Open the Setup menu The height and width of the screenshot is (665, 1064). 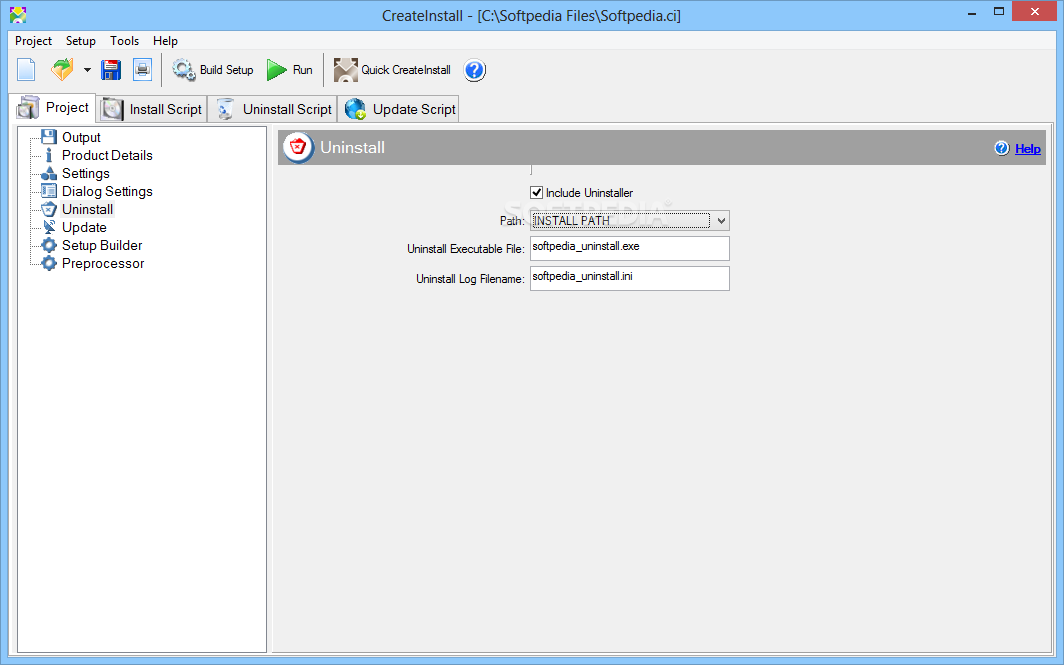pyautogui.click(x=81, y=41)
